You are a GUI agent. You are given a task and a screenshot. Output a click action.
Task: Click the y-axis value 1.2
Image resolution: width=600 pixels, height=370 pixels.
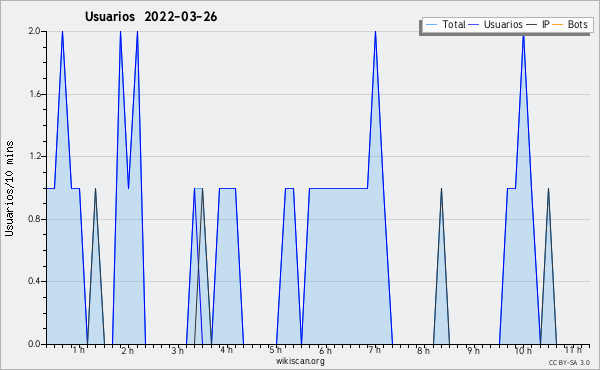point(34,156)
